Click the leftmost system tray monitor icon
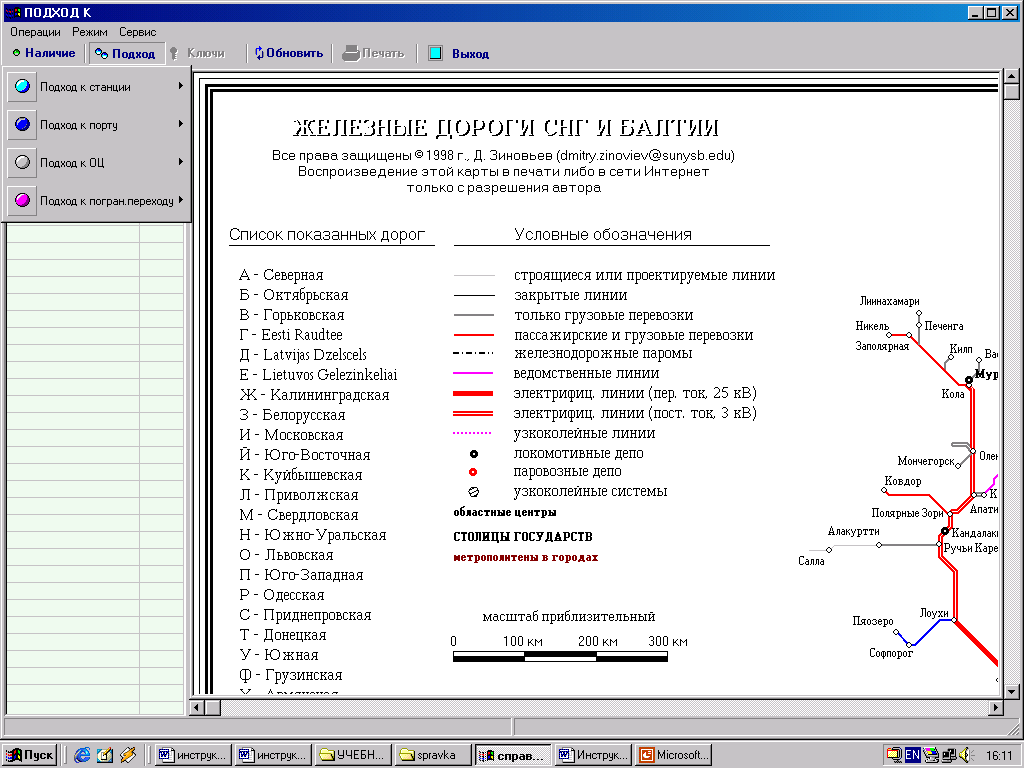1024x768 pixels. point(894,755)
